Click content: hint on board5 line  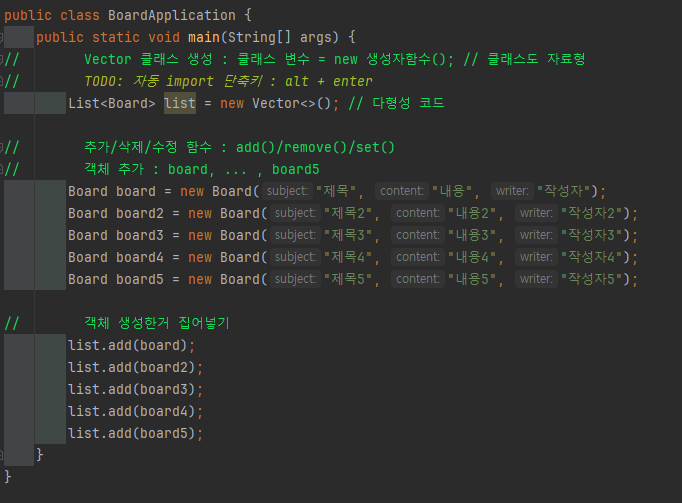(x=418, y=279)
